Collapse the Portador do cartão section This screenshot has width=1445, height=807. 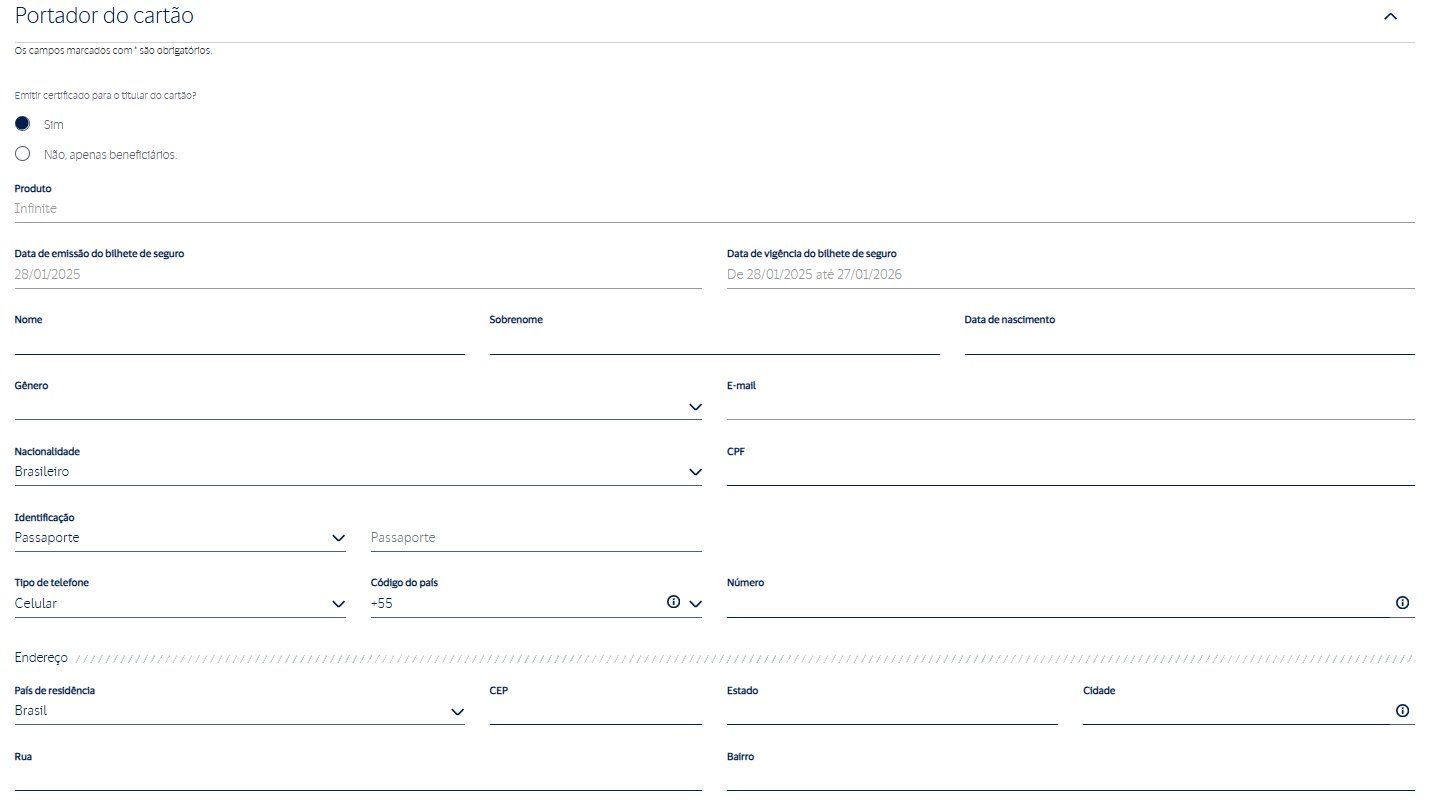(1390, 17)
